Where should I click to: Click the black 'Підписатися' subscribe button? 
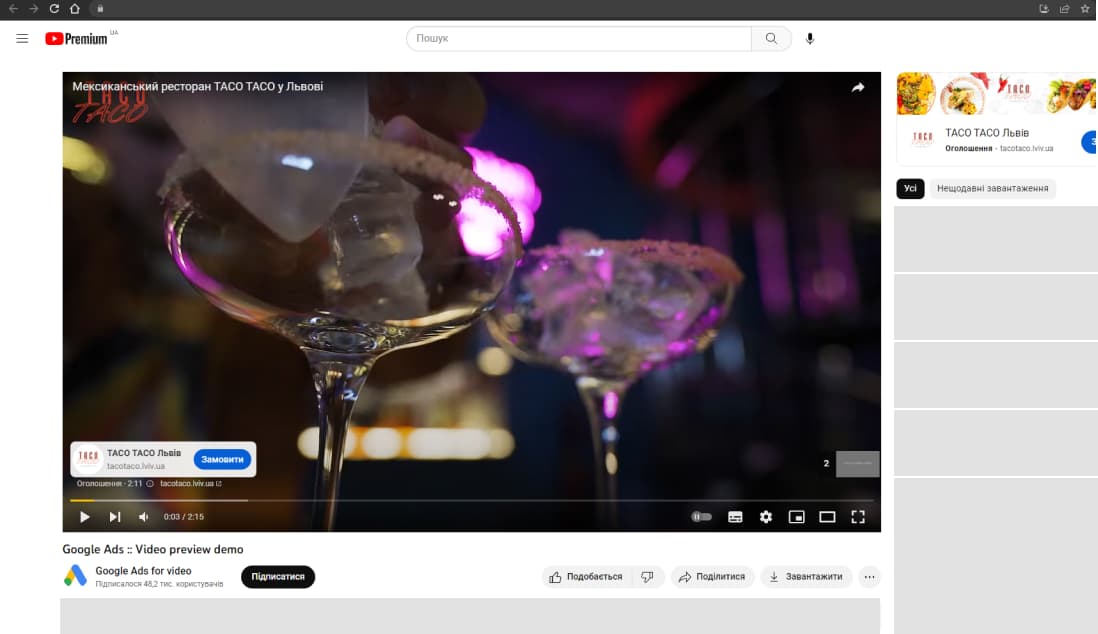[x=278, y=577]
